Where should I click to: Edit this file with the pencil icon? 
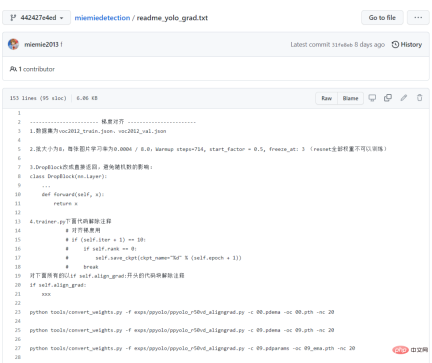pos(404,98)
